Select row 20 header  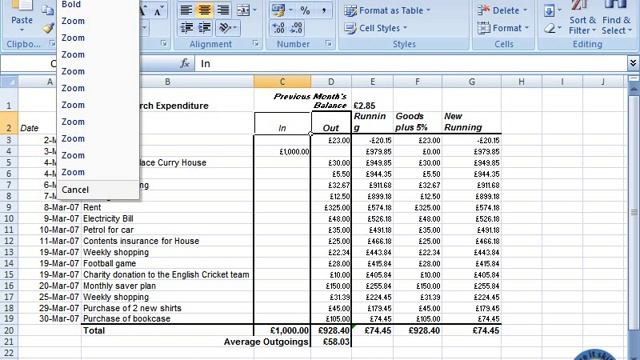(9, 330)
